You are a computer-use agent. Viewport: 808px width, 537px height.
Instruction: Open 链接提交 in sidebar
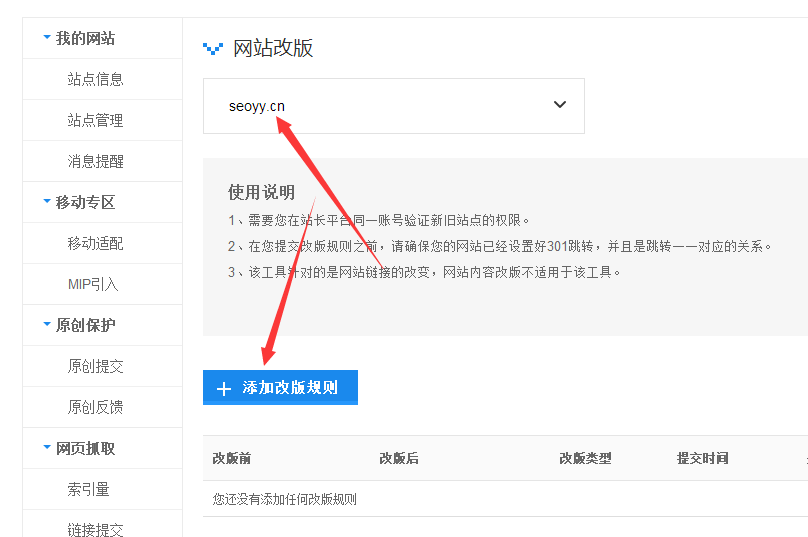pyautogui.click(x=96, y=529)
